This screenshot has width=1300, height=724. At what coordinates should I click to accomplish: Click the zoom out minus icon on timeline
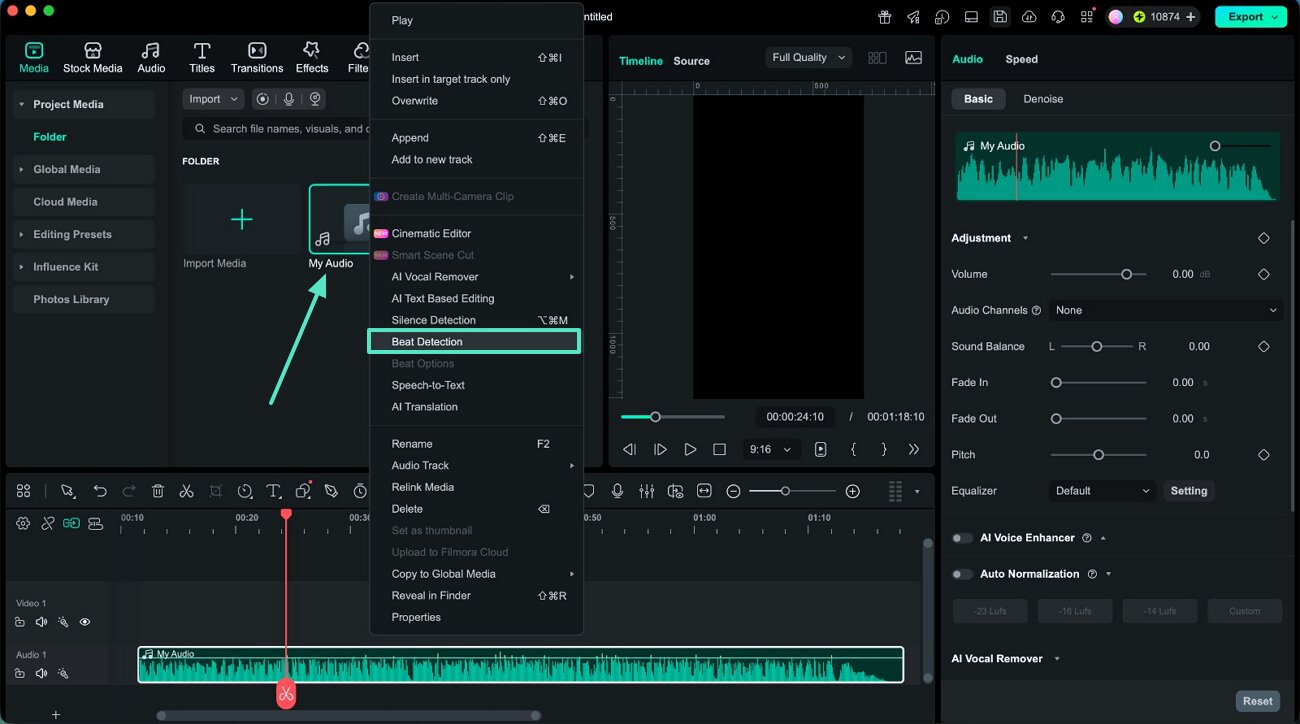click(x=733, y=491)
